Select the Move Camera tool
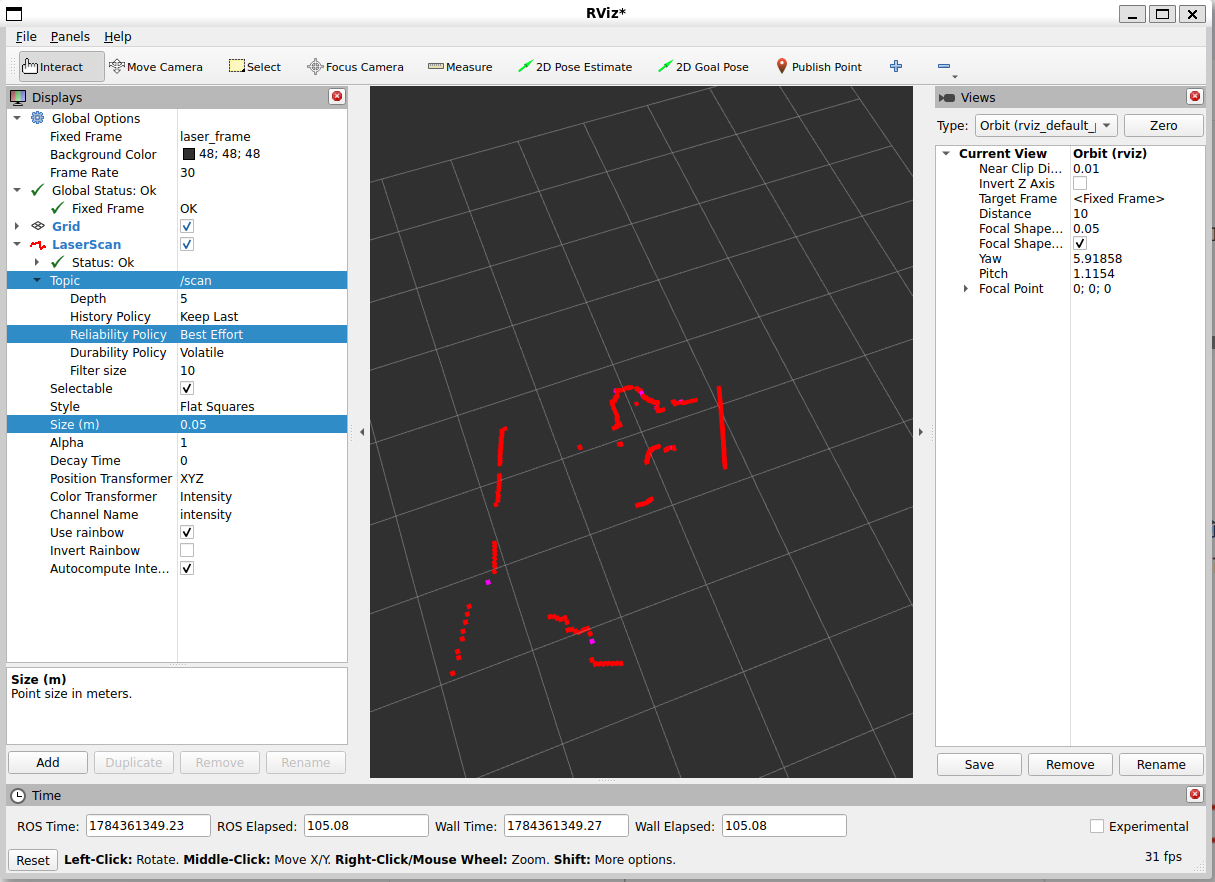 click(x=155, y=67)
